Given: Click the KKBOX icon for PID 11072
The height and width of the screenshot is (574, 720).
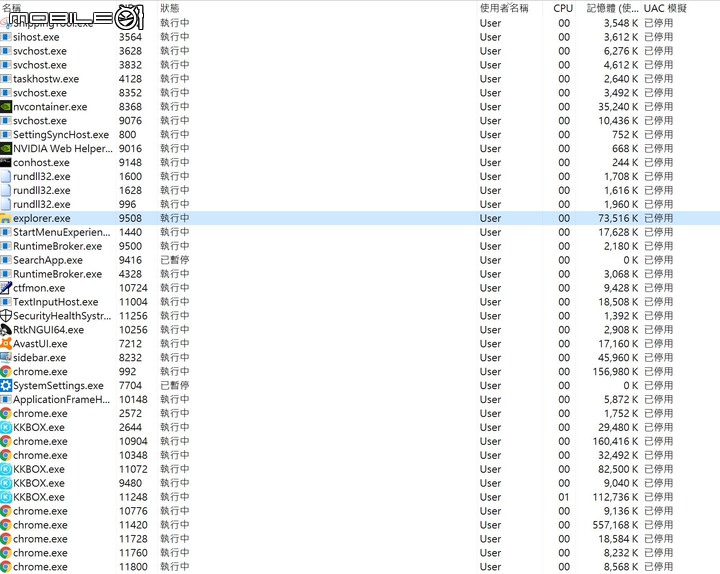Looking at the screenshot, I should (6, 469).
